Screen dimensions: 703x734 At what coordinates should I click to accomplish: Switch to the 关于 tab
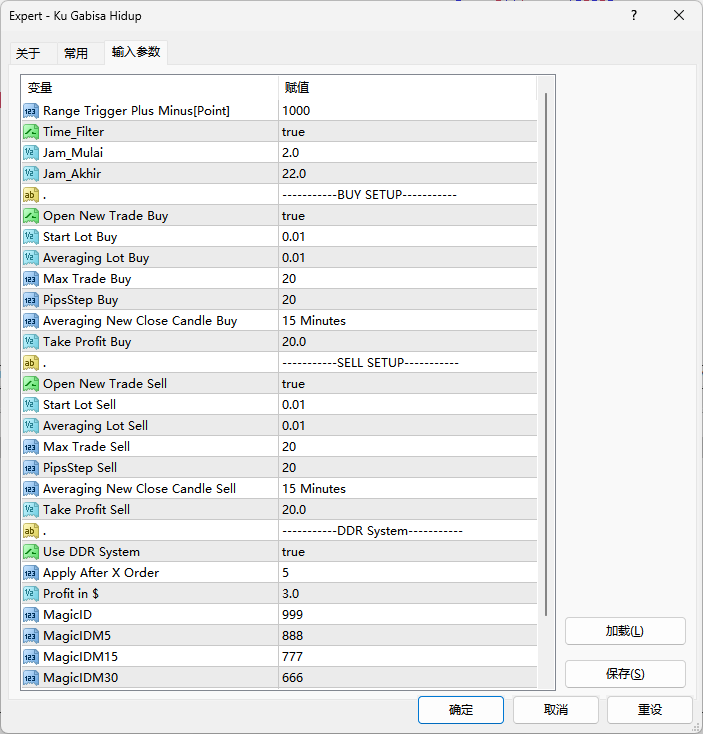point(28,53)
